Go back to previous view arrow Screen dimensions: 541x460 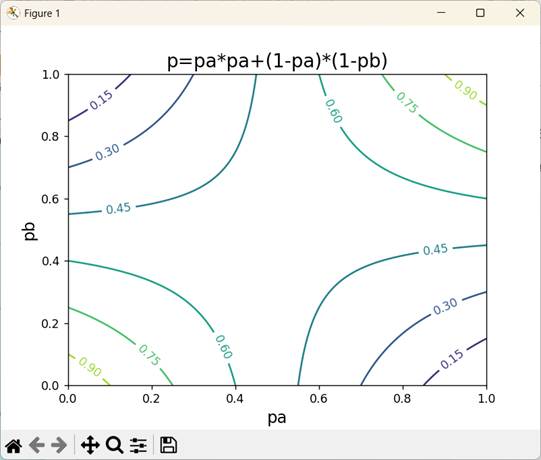pos(37,446)
